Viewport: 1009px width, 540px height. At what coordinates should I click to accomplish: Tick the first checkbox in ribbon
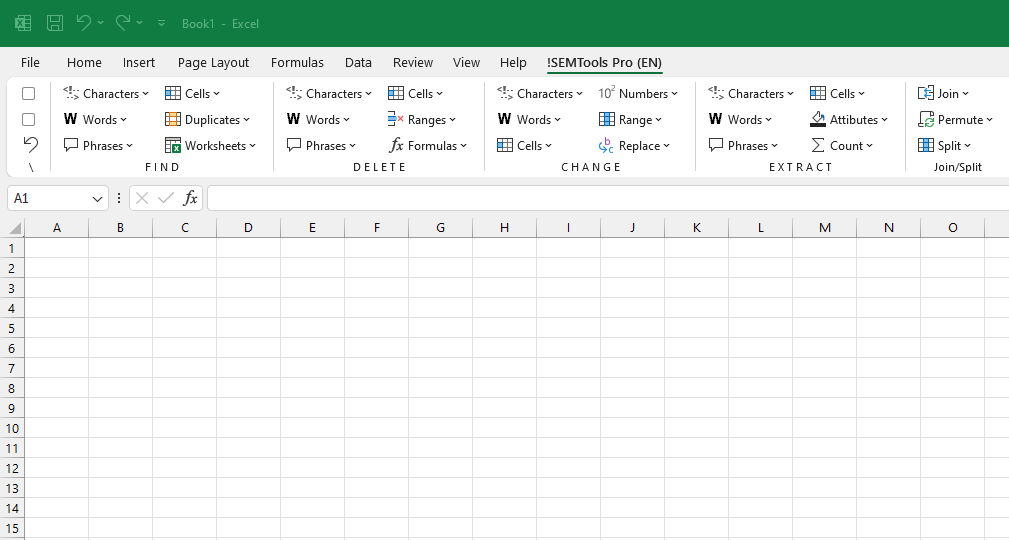(x=28, y=94)
